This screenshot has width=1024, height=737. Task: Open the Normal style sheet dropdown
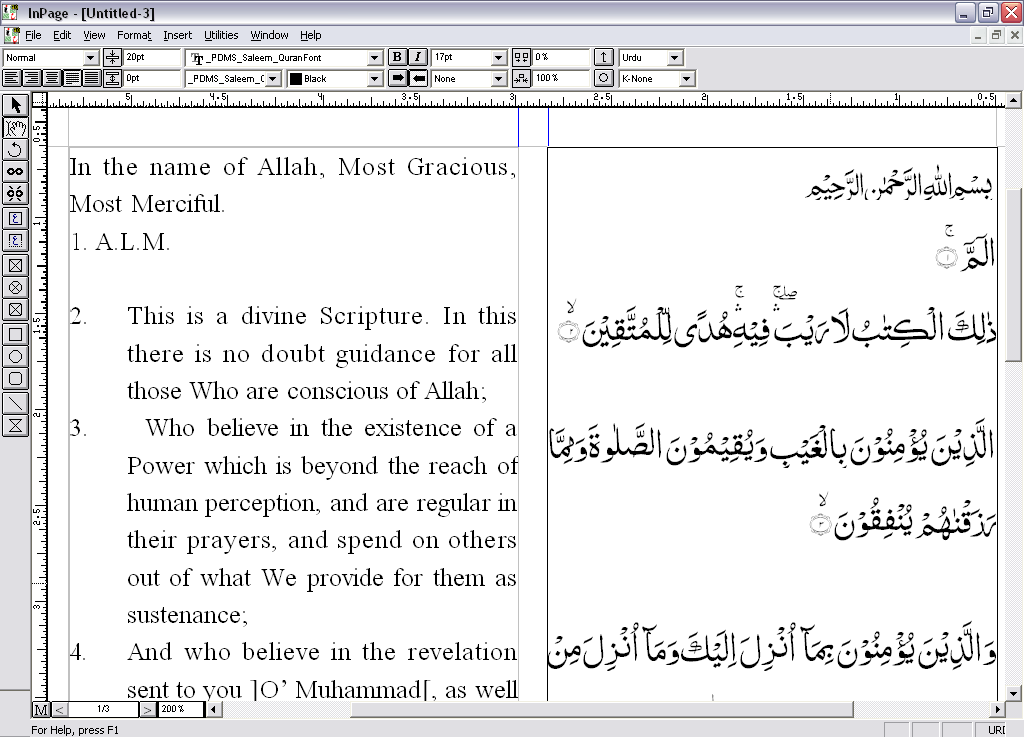click(91, 57)
